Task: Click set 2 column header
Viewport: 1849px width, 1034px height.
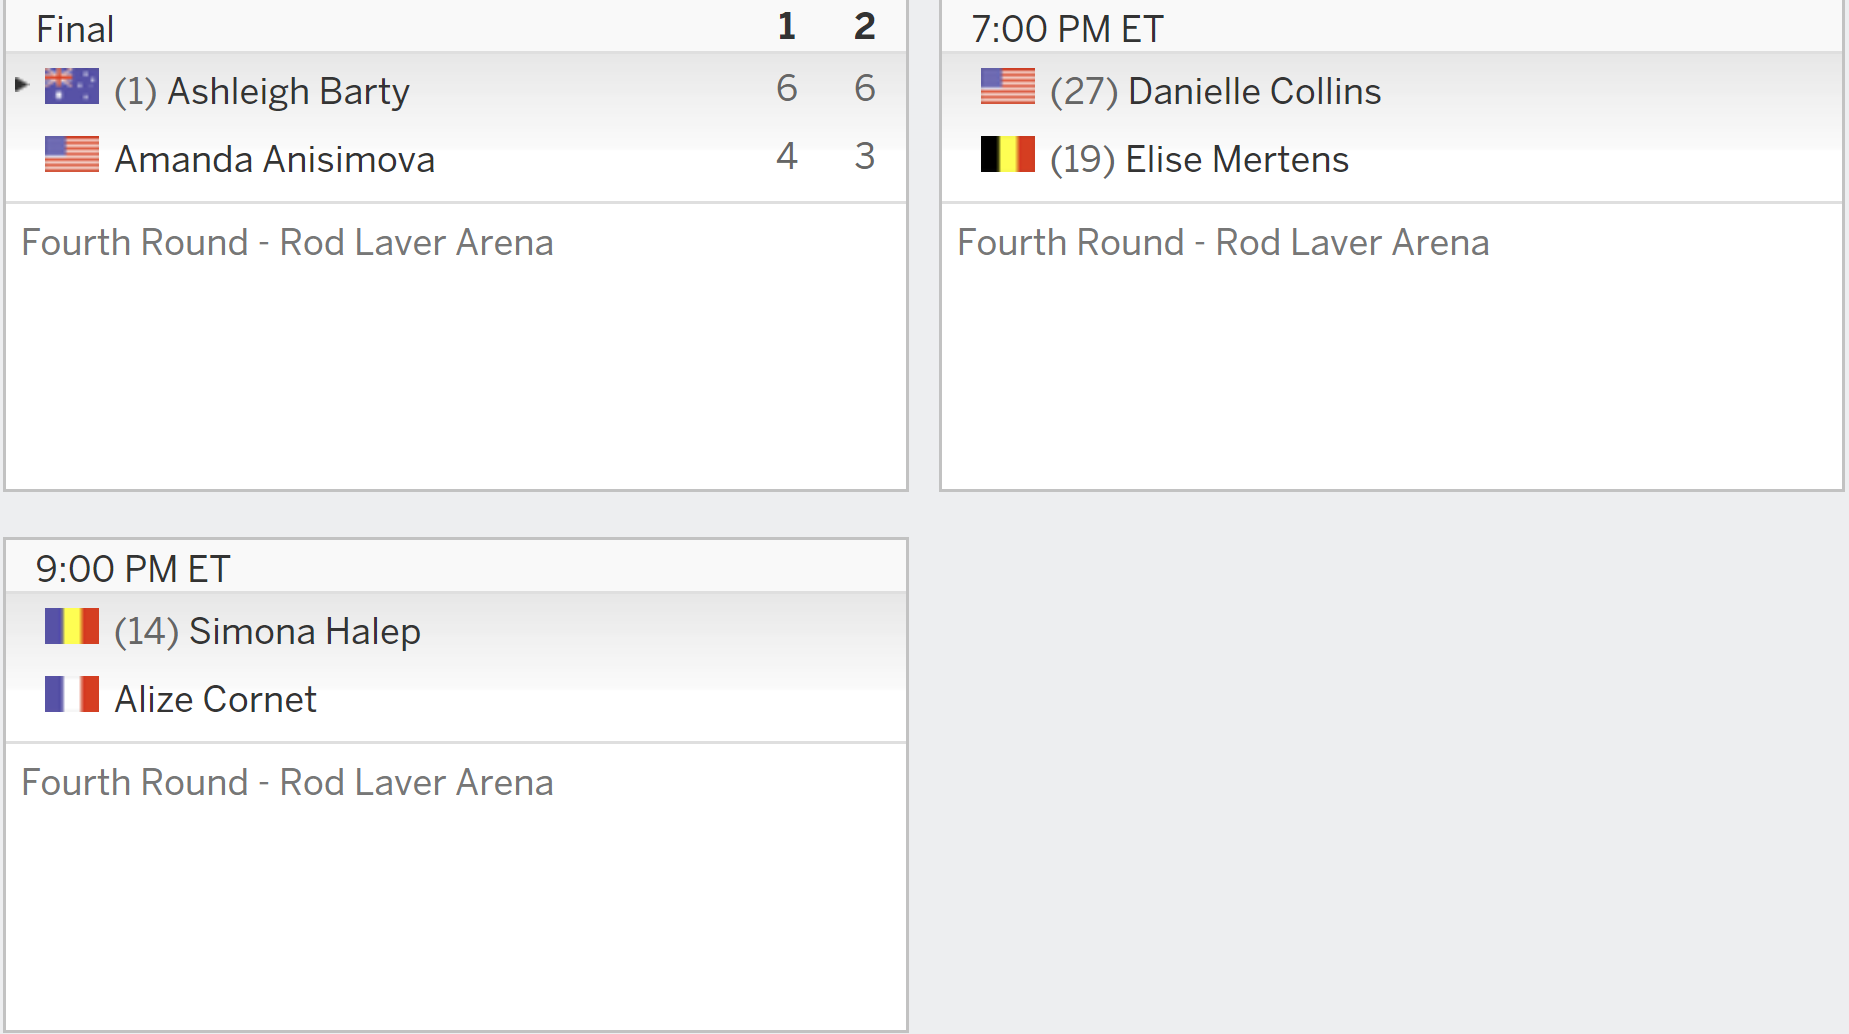Action: pyautogui.click(x=865, y=27)
